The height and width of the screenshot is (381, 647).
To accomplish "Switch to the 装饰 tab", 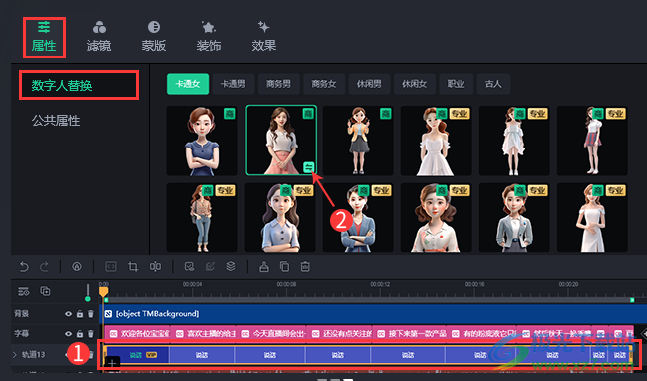I will coord(209,37).
